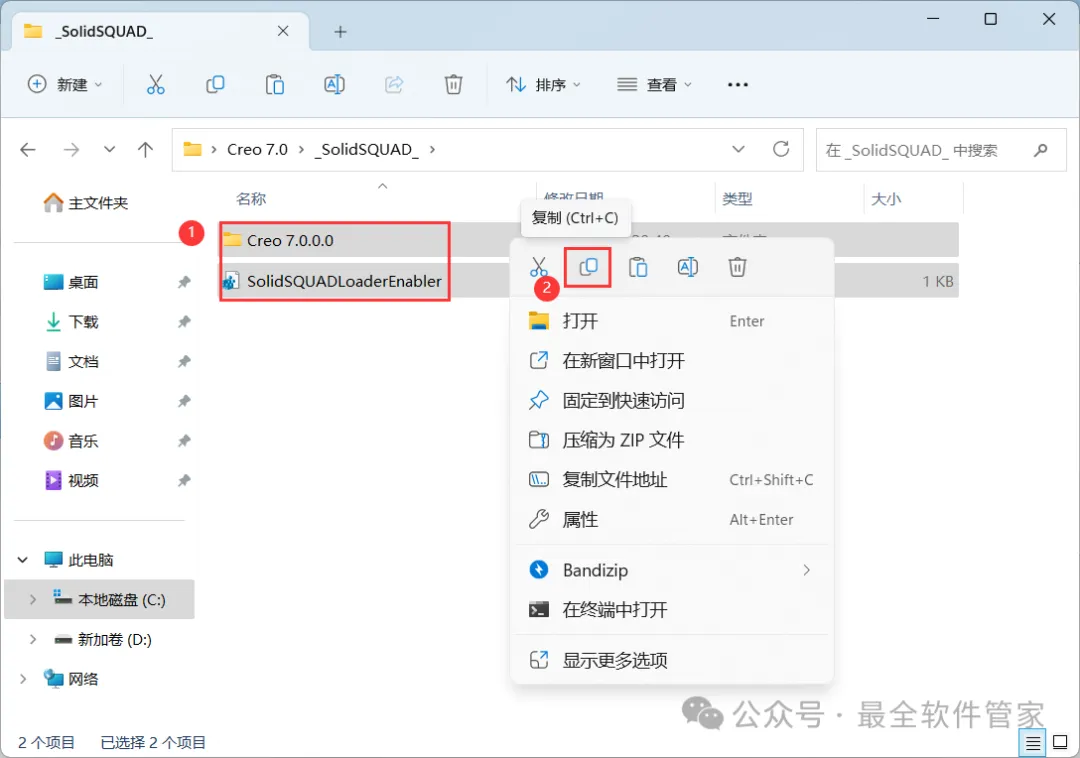This screenshot has width=1080, height=758.
Task: Open the 查看 (View) dropdown
Action: (654, 85)
